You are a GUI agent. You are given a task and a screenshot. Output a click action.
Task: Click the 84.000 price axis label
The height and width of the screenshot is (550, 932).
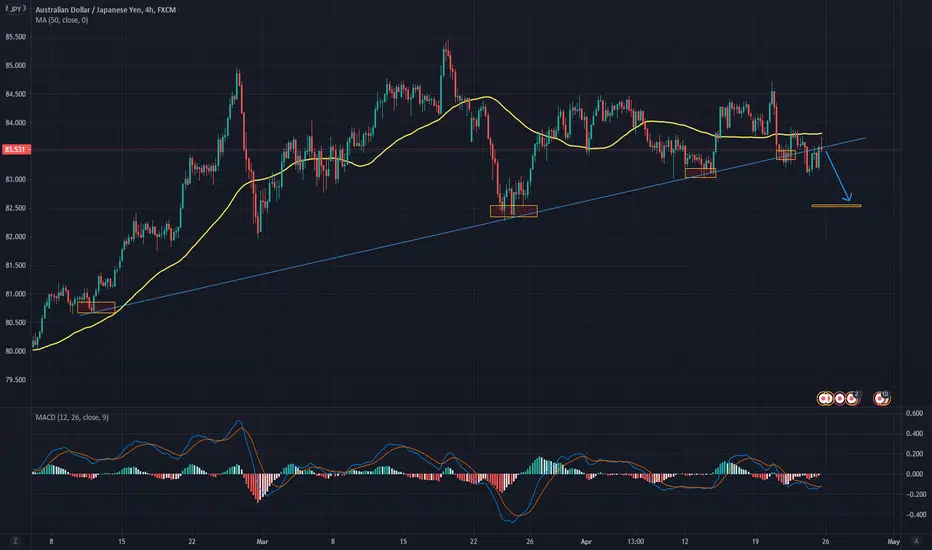tap(15, 122)
